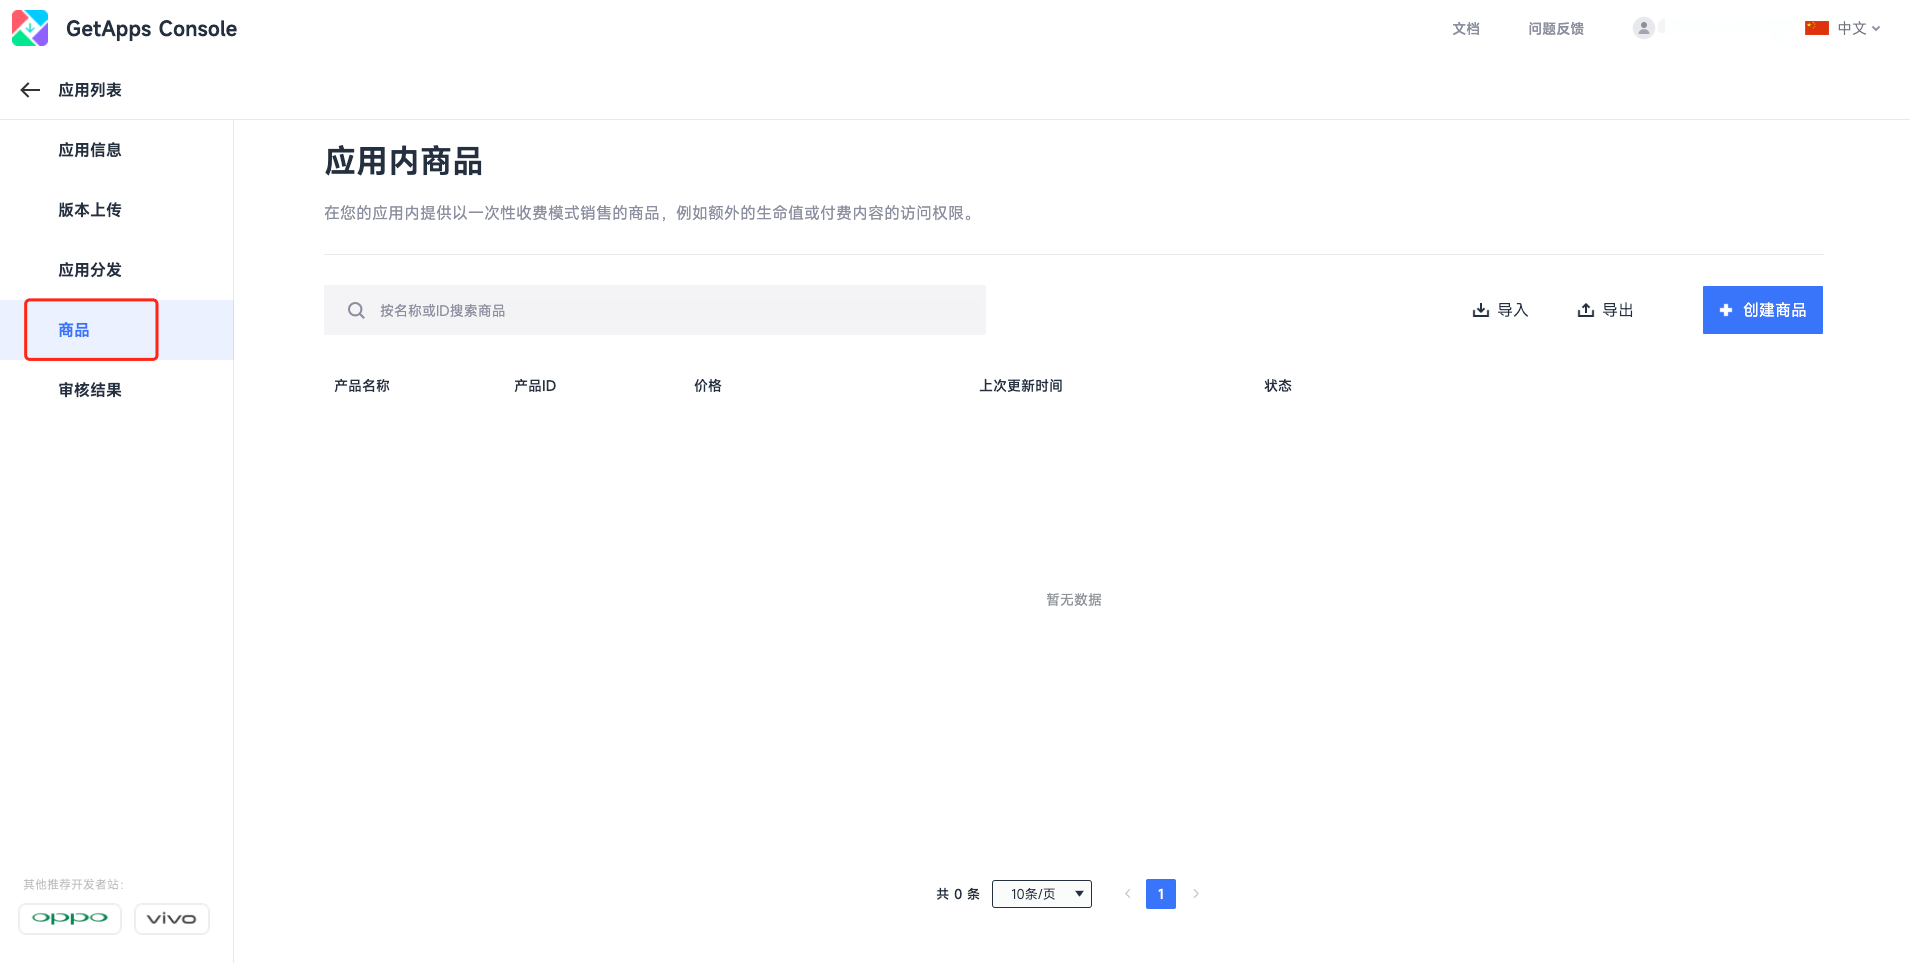Go to next page arrow
The image size is (1910, 963).
click(x=1195, y=894)
